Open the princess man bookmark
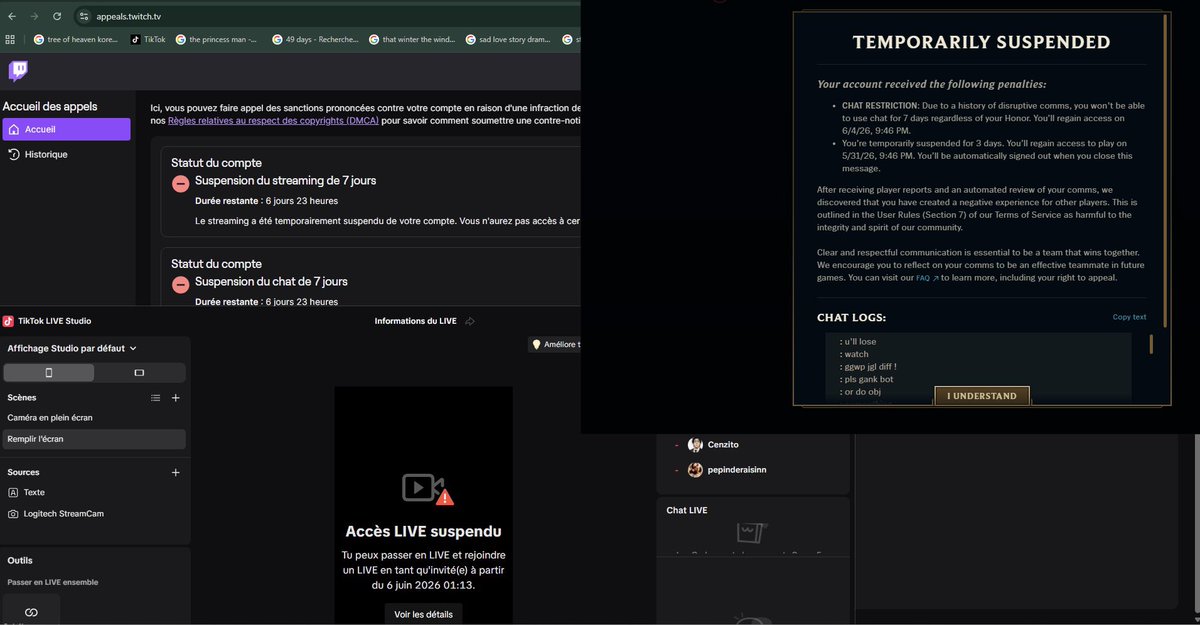The height and width of the screenshot is (625, 1200). 217,40
